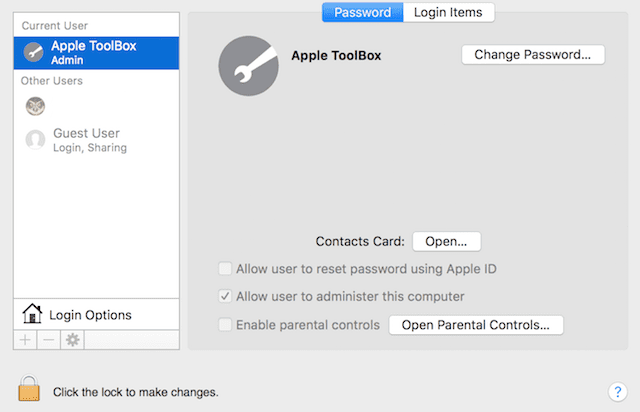Click the Contacts Card: label
This screenshot has height=412, width=640.
[x=360, y=241]
